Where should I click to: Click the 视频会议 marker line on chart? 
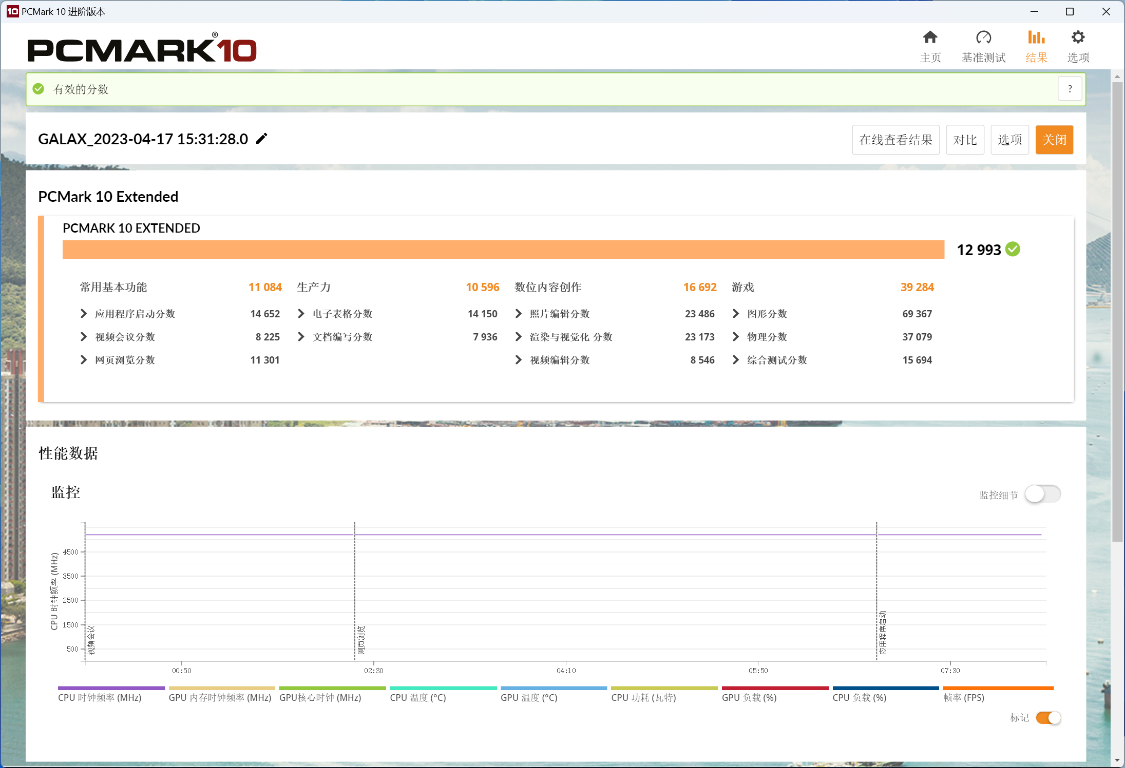pos(85,591)
